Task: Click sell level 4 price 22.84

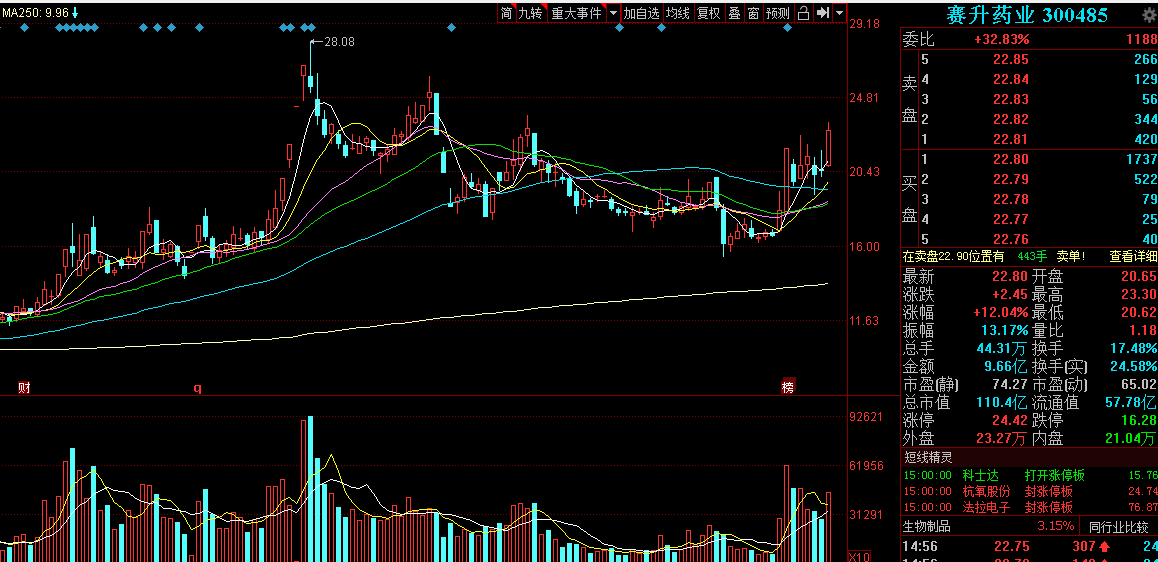Action: point(1011,79)
